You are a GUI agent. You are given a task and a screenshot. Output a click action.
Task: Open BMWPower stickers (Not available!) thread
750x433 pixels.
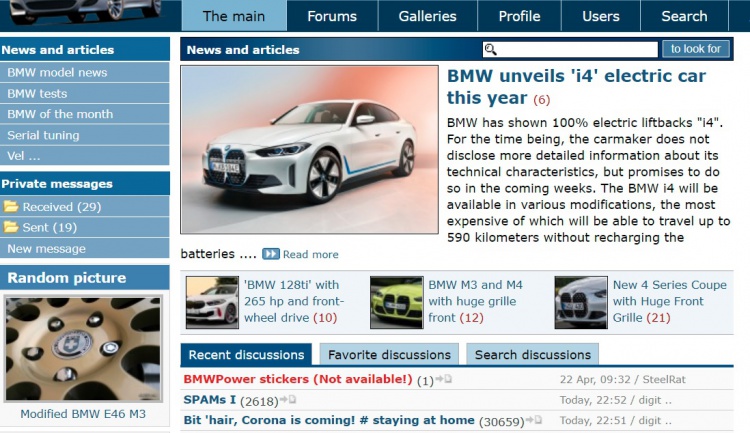(x=298, y=379)
